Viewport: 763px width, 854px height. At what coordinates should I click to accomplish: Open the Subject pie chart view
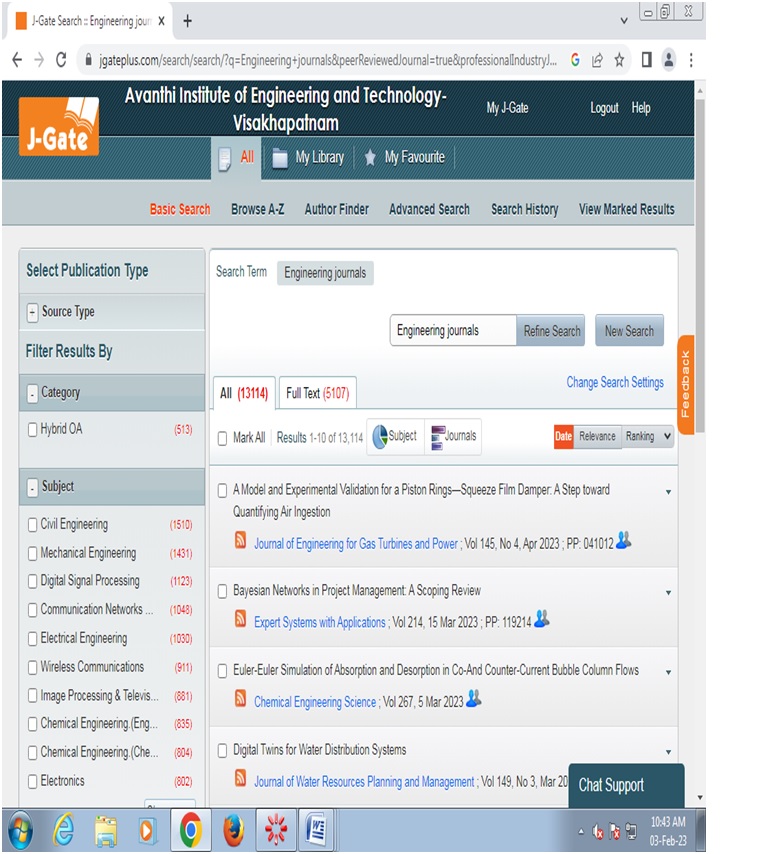click(395, 436)
